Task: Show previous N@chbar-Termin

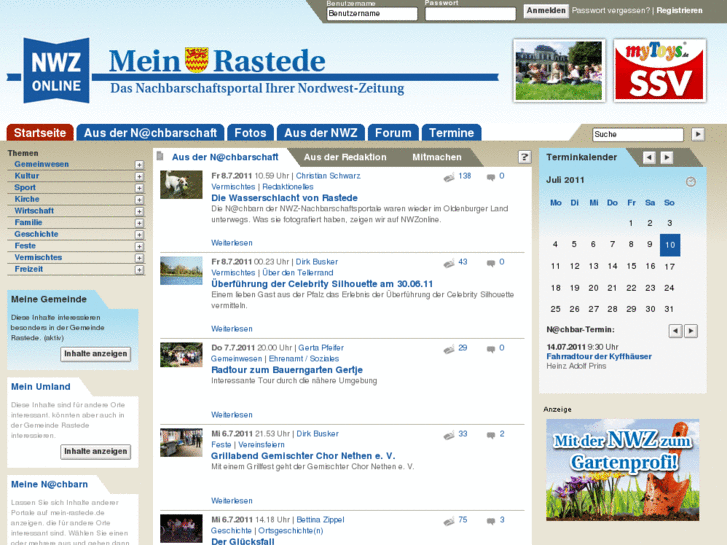Action: [x=675, y=331]
